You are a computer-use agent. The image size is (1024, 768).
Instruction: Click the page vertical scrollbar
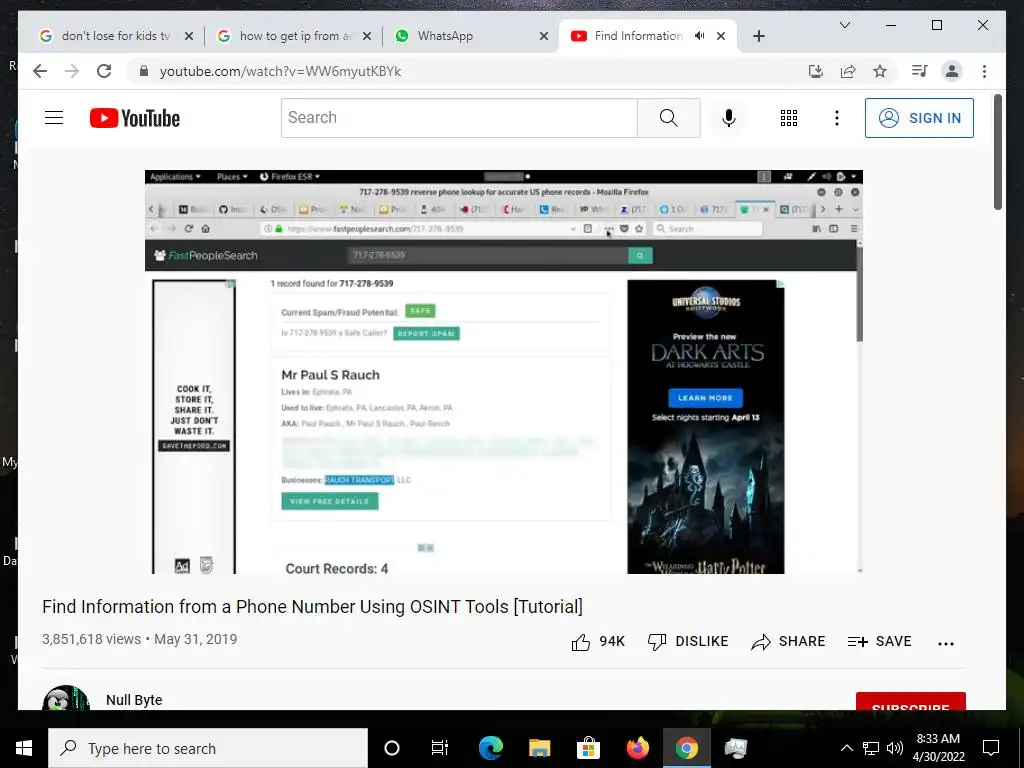998,152
